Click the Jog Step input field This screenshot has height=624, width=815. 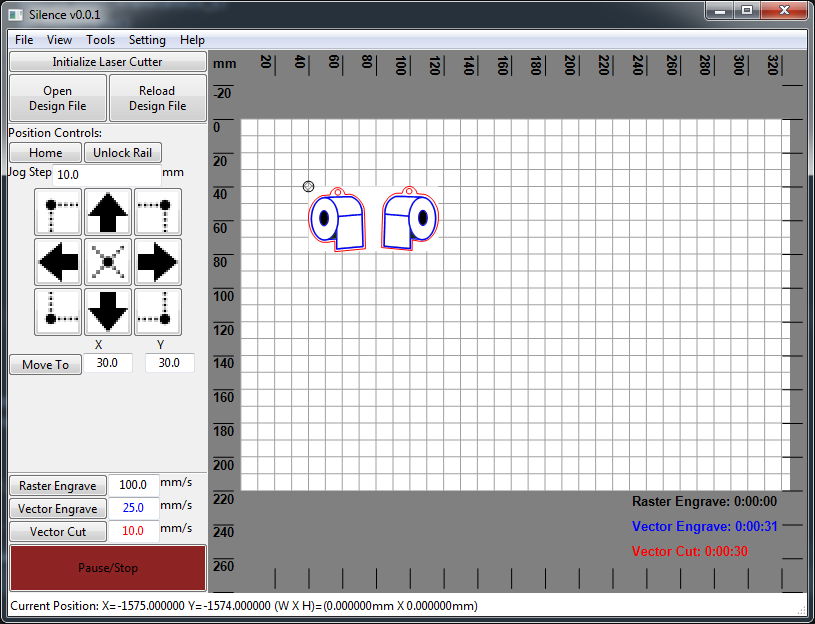pyautogui.click(x=106, y=174)
